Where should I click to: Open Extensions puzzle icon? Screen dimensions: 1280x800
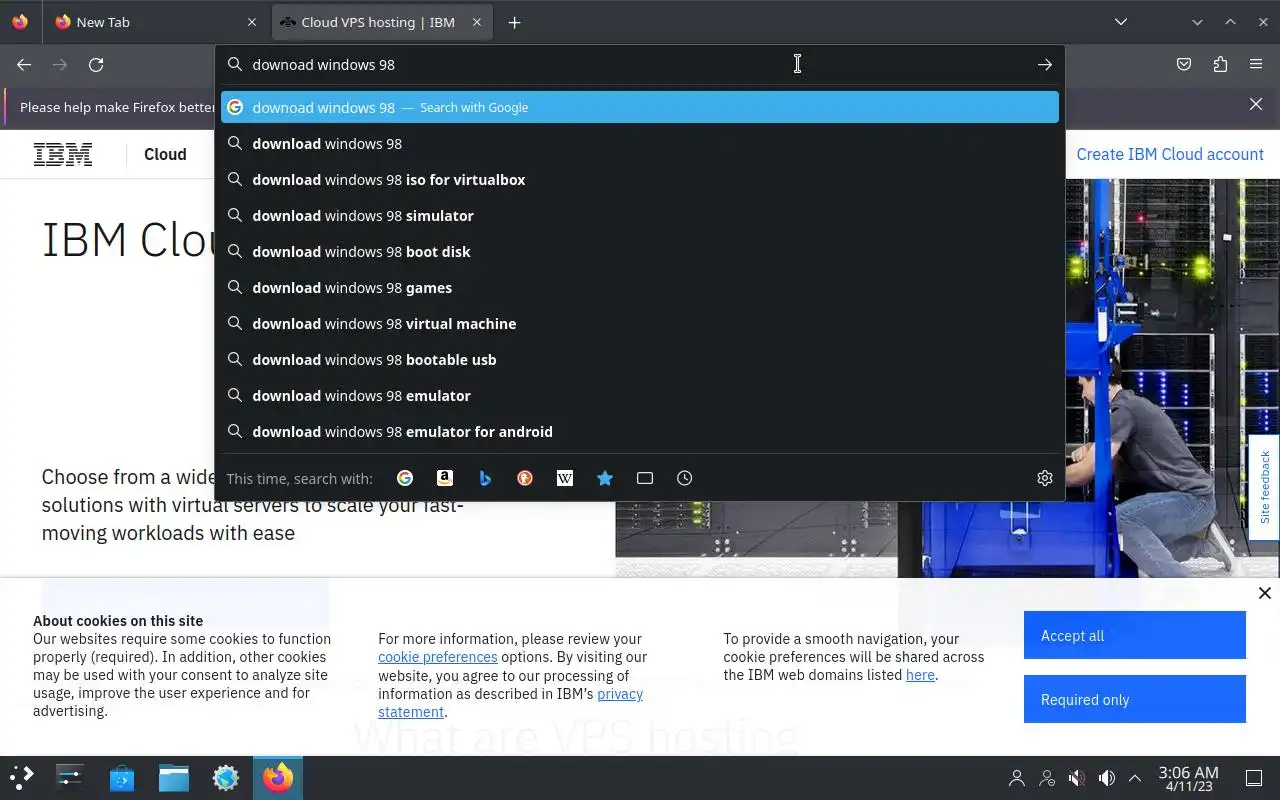1220,64
